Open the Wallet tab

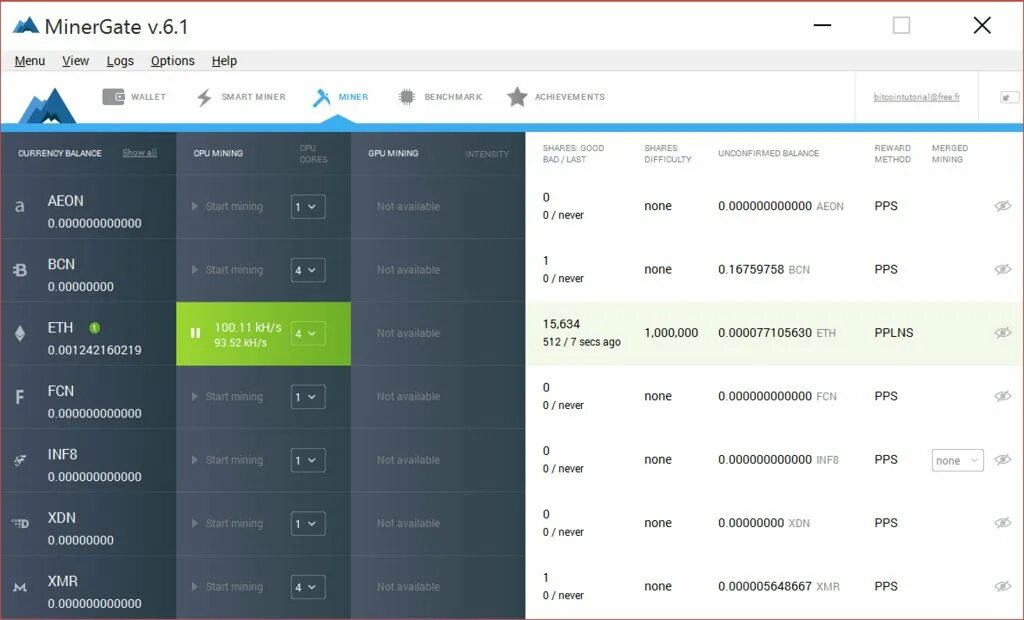pyautogui.click(x=134, y=97)
